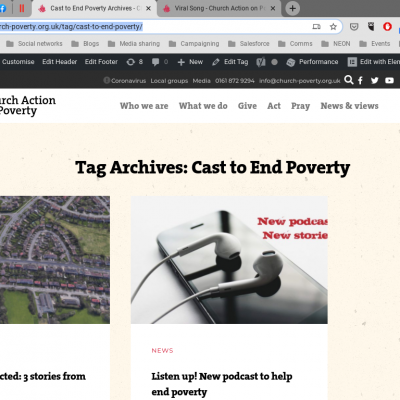Open the Media link in top bar
The height and width of the screenshot is (400, 400).
click(201, 81)
